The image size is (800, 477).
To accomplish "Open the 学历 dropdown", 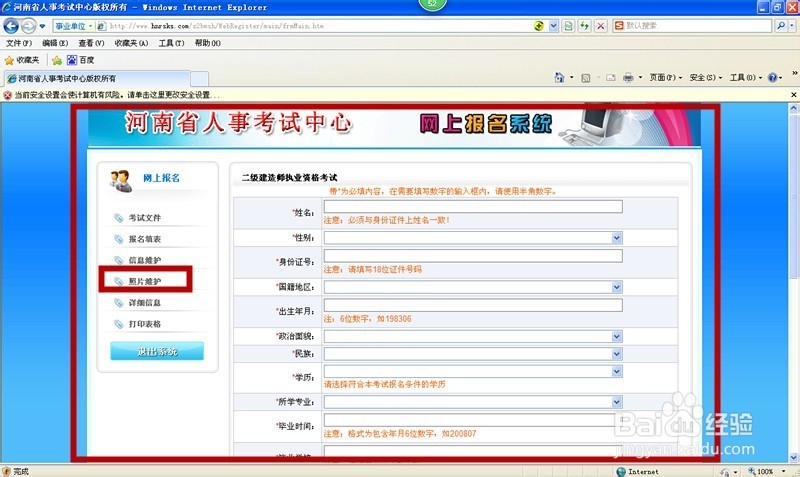I will pos(473,371).
